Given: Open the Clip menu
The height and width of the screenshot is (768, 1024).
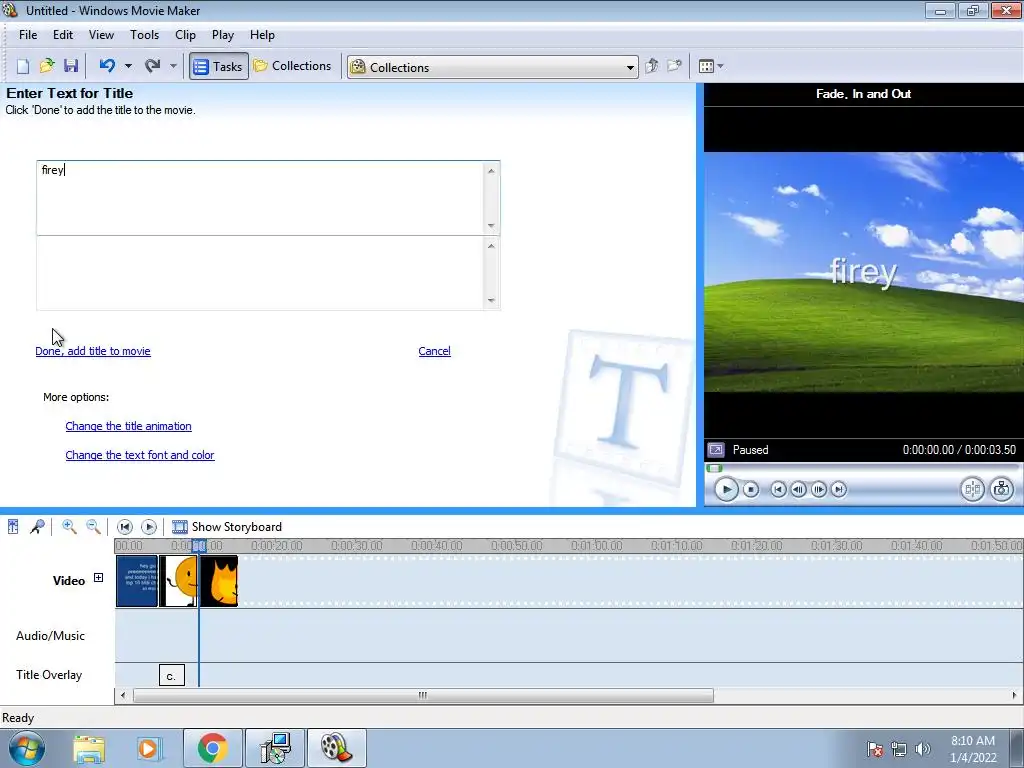Looking at the screenshot, I should (x=185, y=35).
